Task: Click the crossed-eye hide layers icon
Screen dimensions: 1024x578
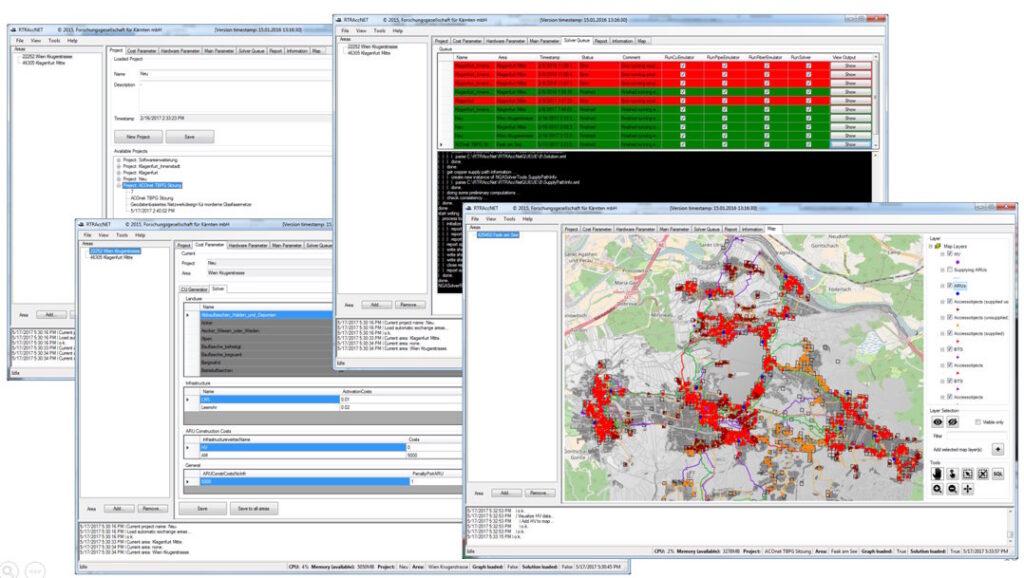Action: (953, 422)
